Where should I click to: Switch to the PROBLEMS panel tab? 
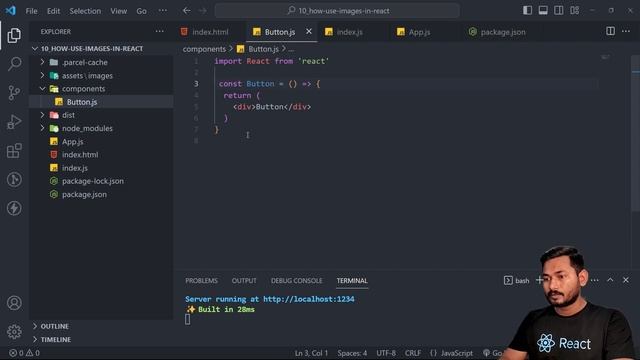201,281
